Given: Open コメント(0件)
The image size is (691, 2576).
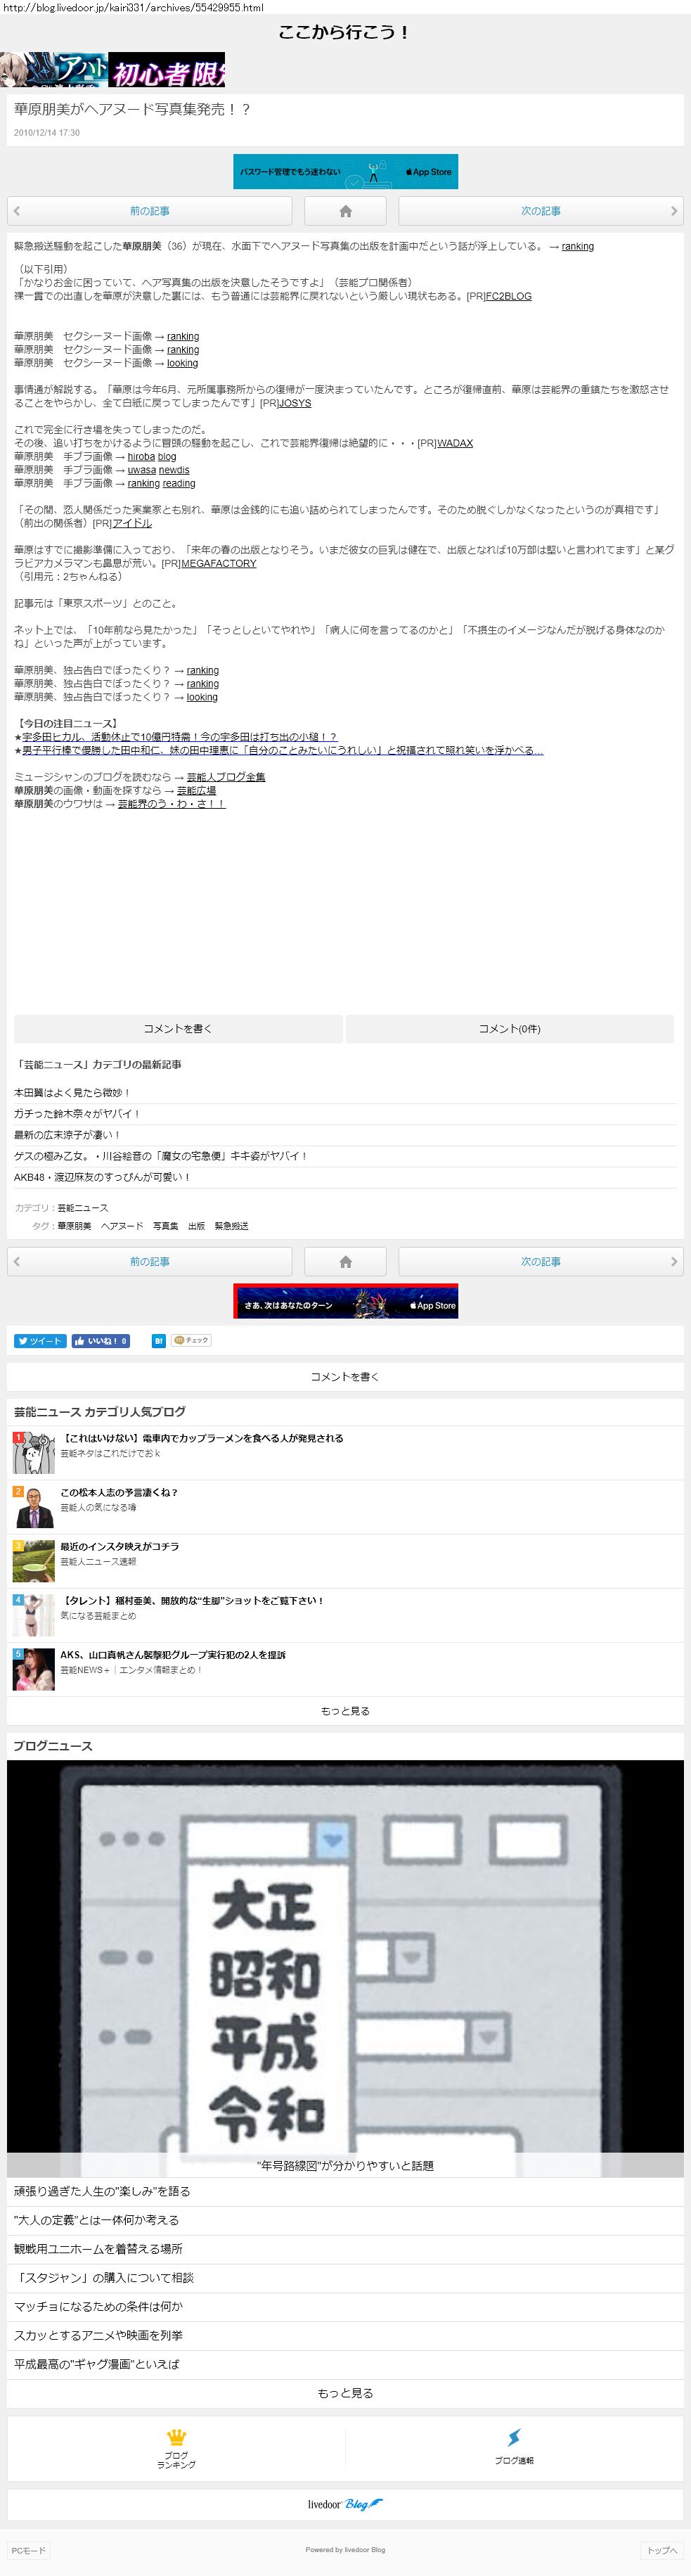Looking at the screenshot, I should click(x=509, y=1028).
